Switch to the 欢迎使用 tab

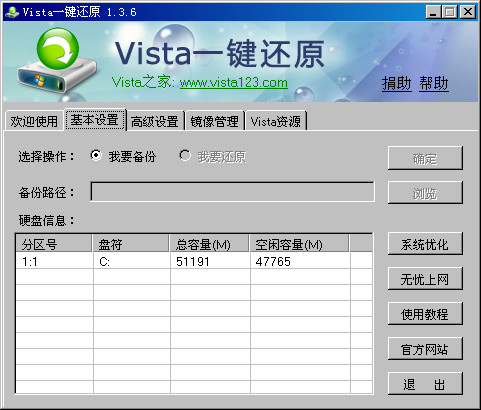[34, 121]
